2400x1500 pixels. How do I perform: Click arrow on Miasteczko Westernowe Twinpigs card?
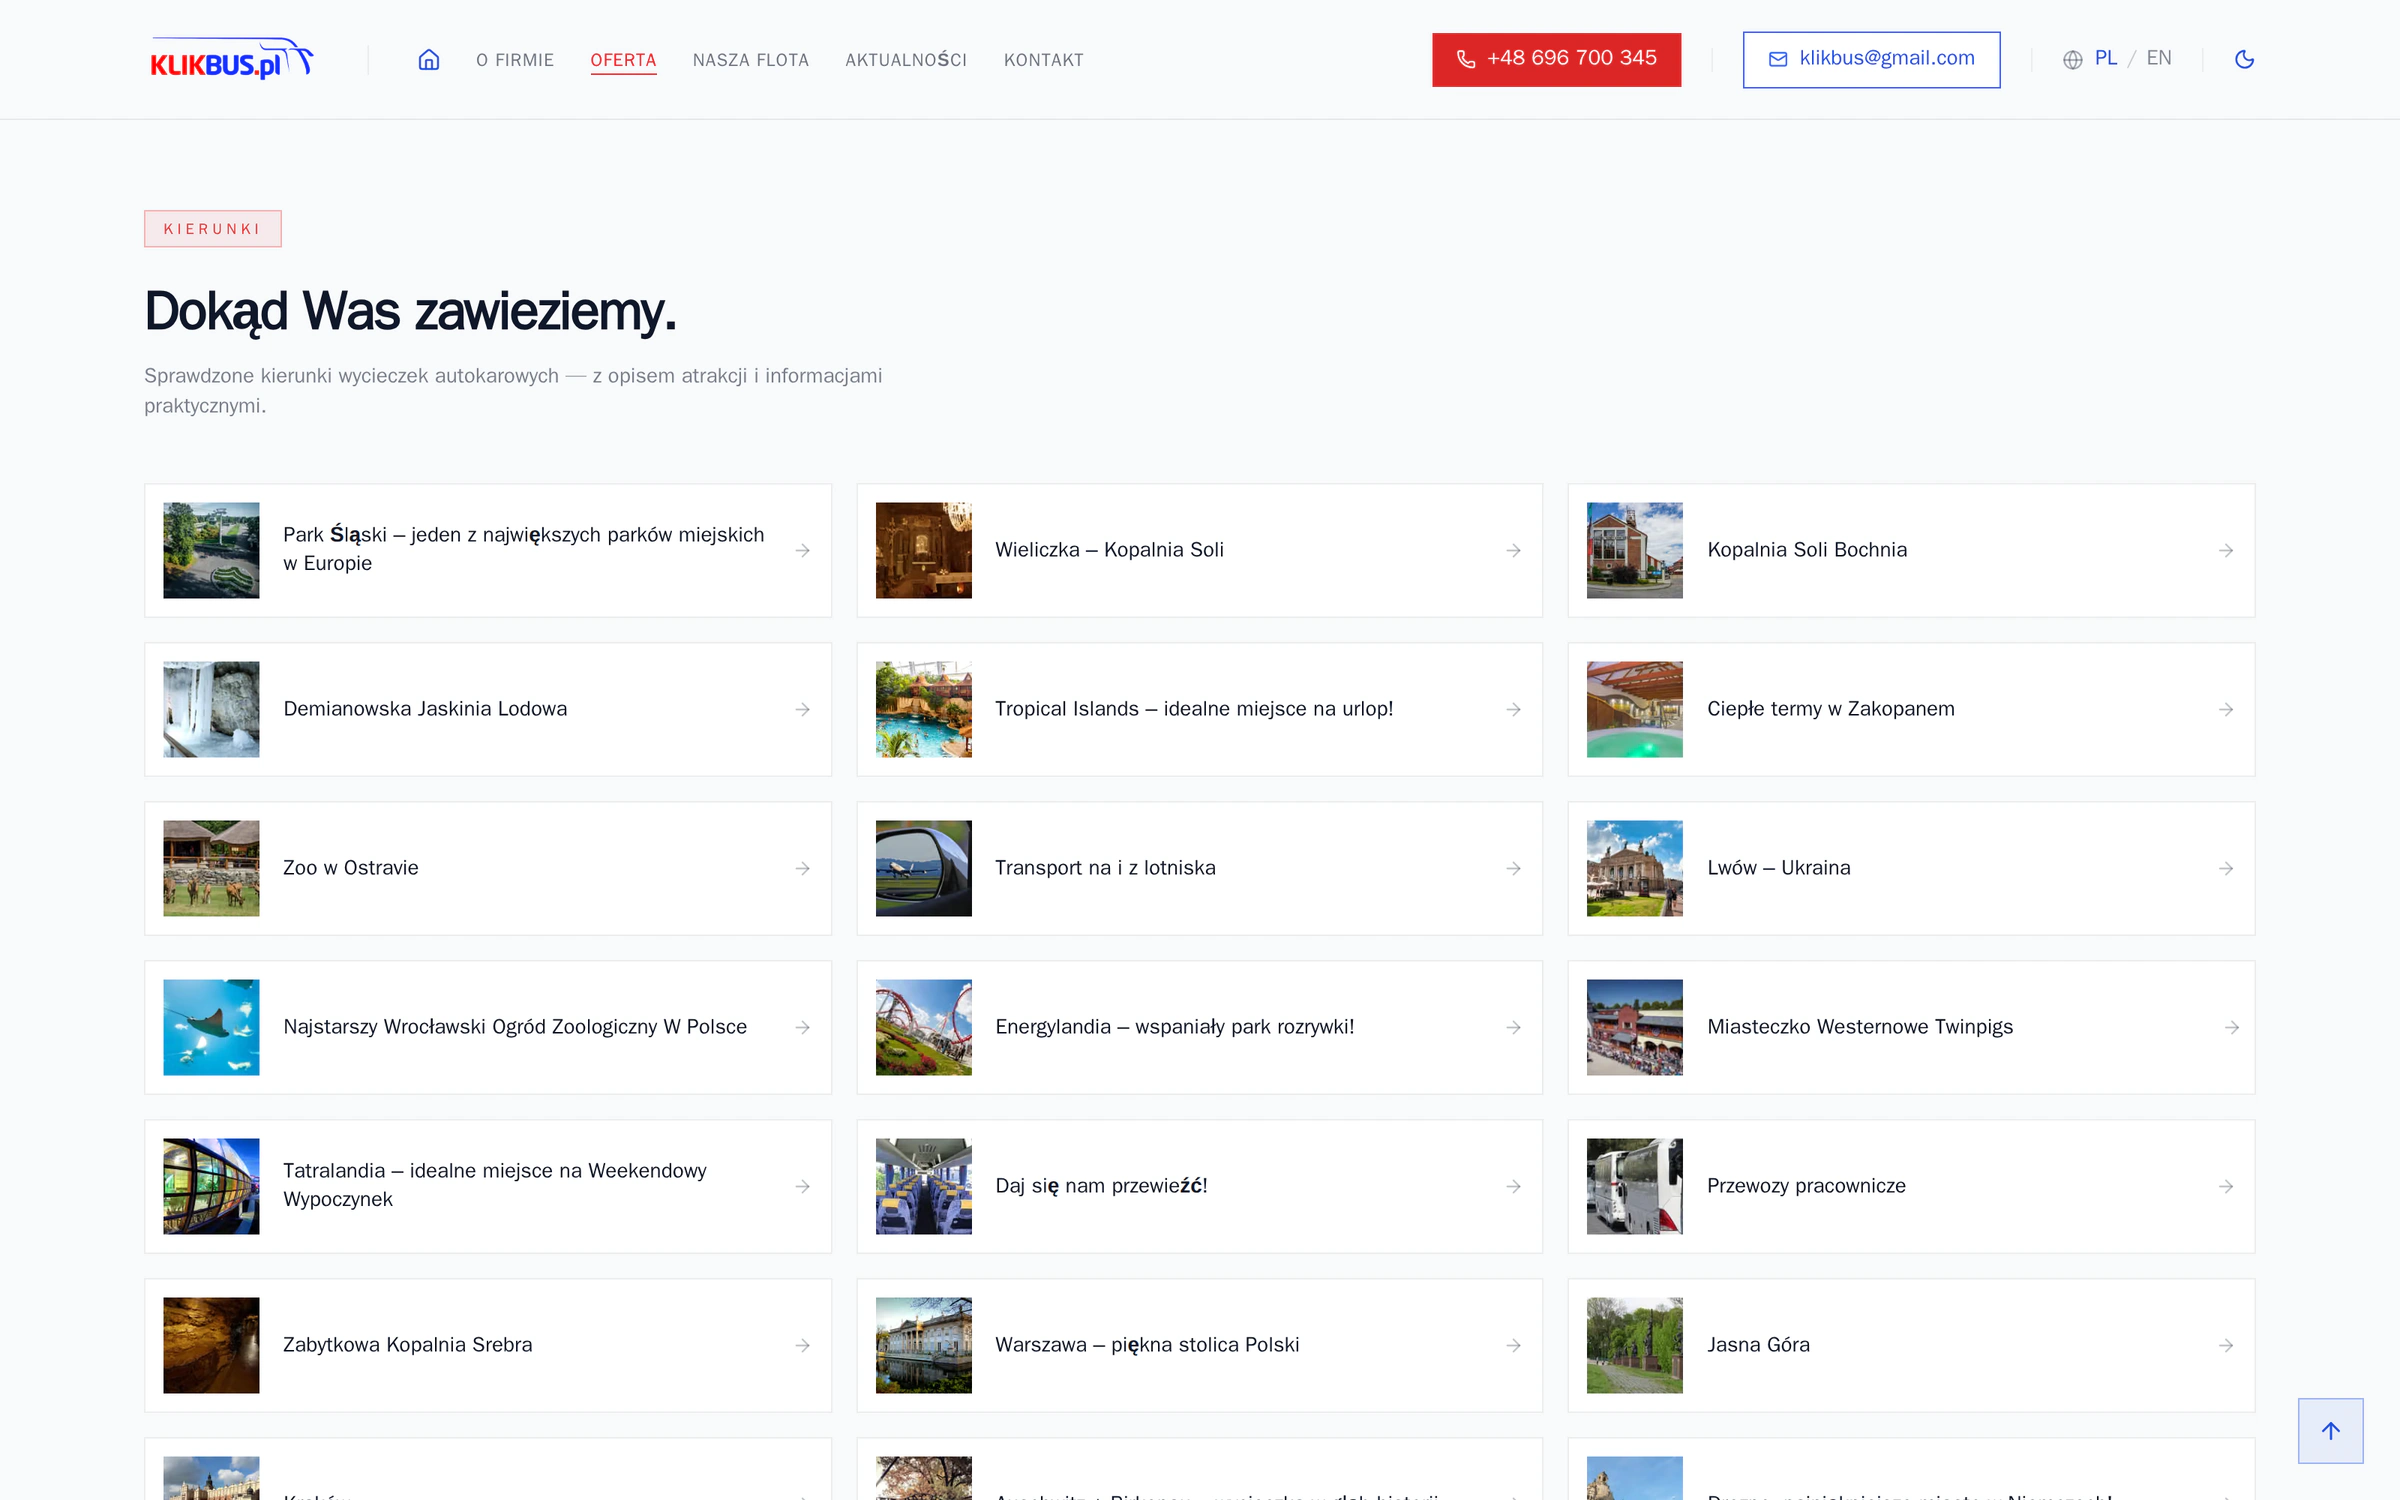click(2231, 1028)
